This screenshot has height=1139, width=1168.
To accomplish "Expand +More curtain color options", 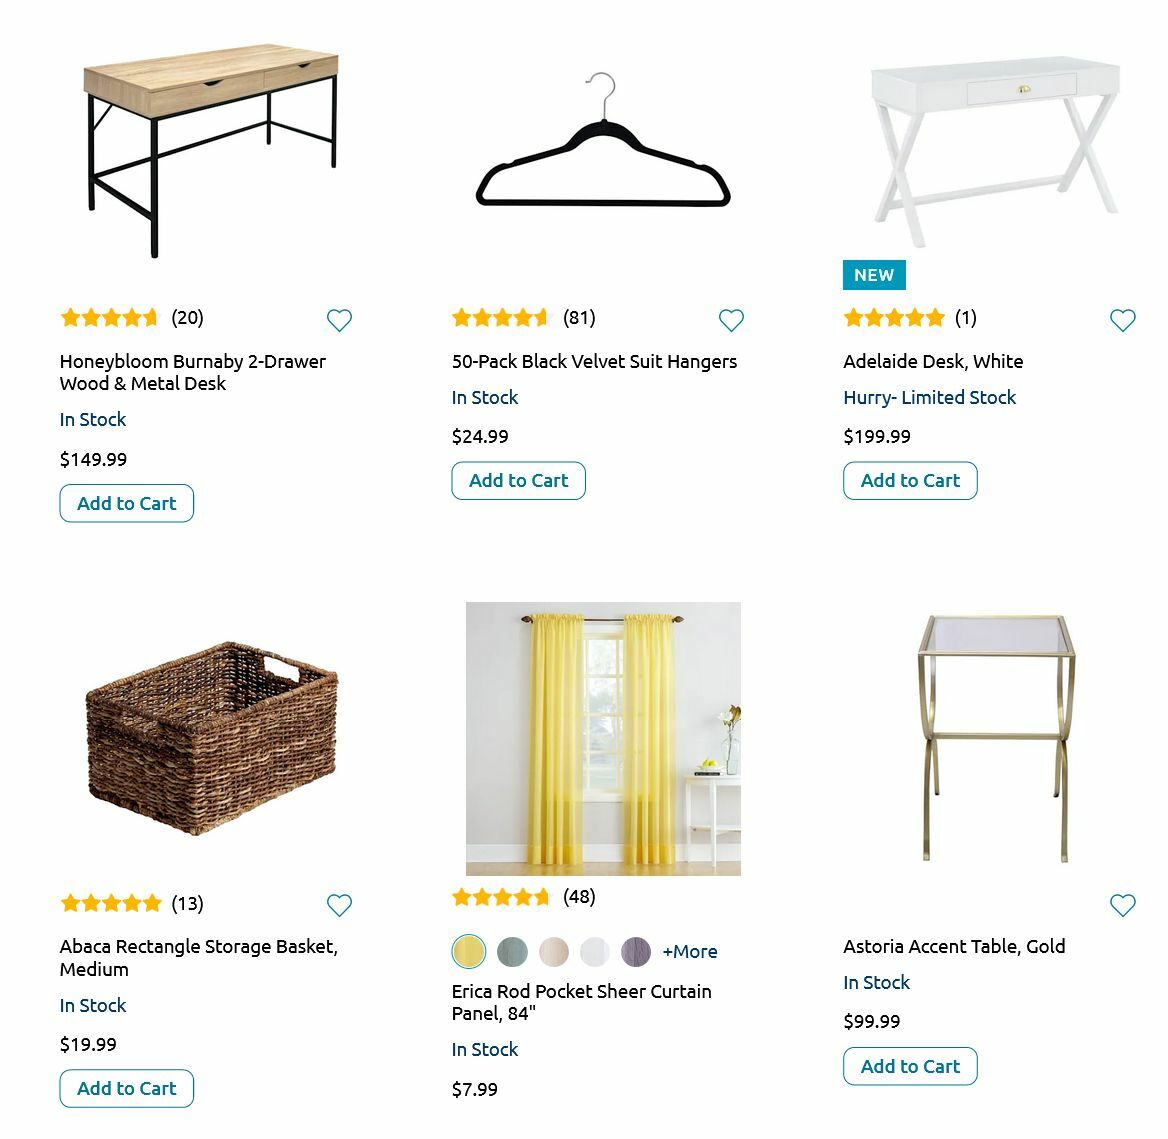I will [690, 951].
